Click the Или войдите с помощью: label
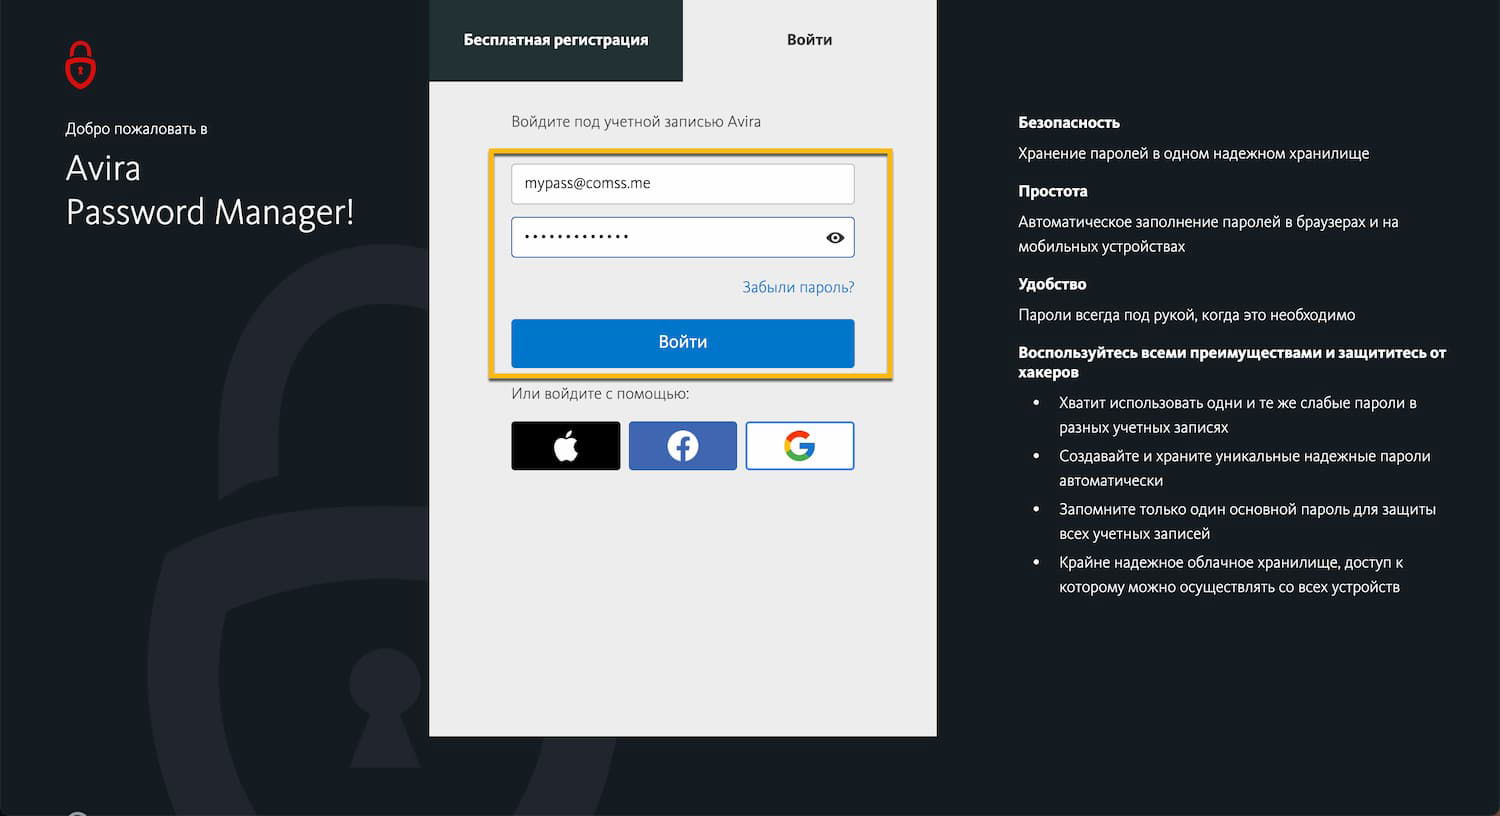 600,394
